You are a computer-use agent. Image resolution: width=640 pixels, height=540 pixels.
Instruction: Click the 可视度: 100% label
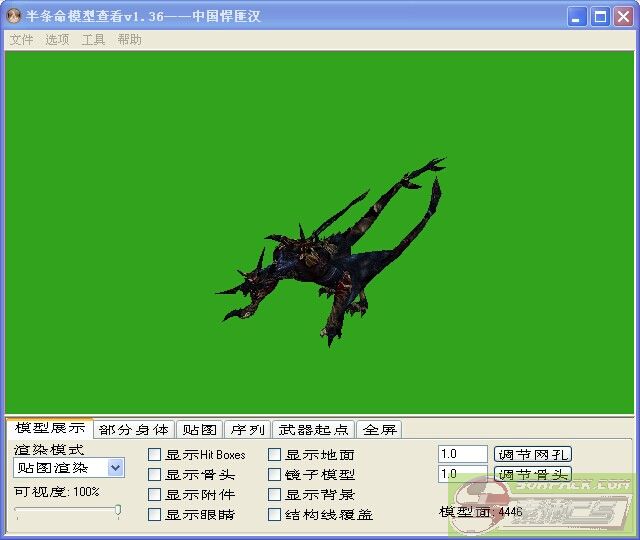point(57,491)
